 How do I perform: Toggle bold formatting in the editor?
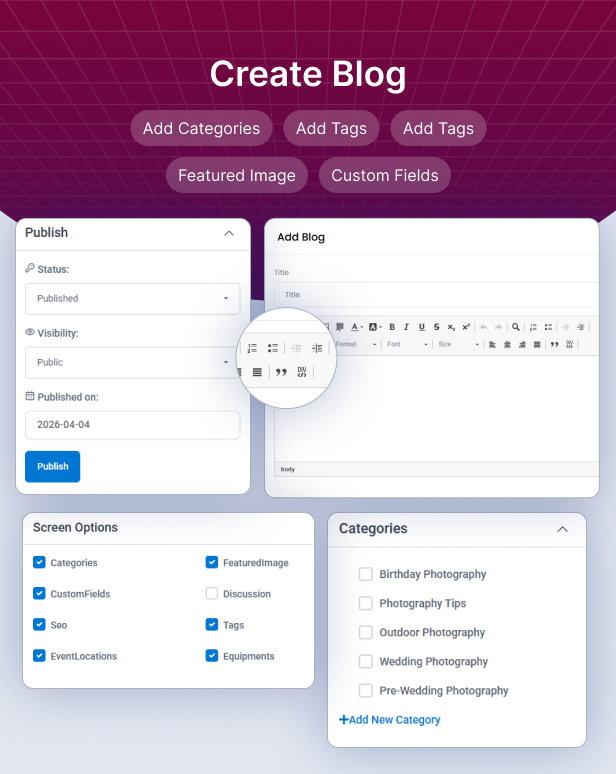coord(392,327)
